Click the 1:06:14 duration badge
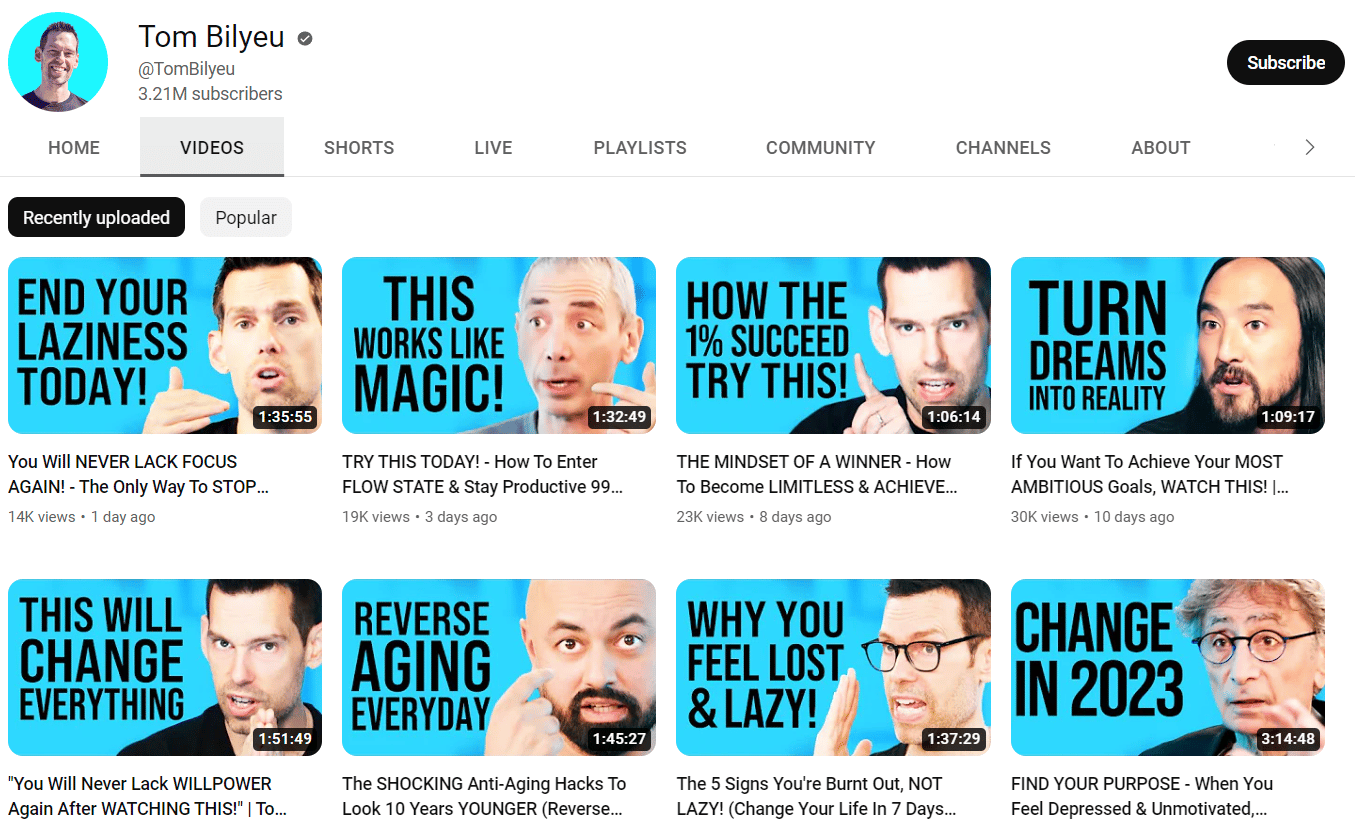The height and width of the screenshot is (822, 1355). click(954, 416)
